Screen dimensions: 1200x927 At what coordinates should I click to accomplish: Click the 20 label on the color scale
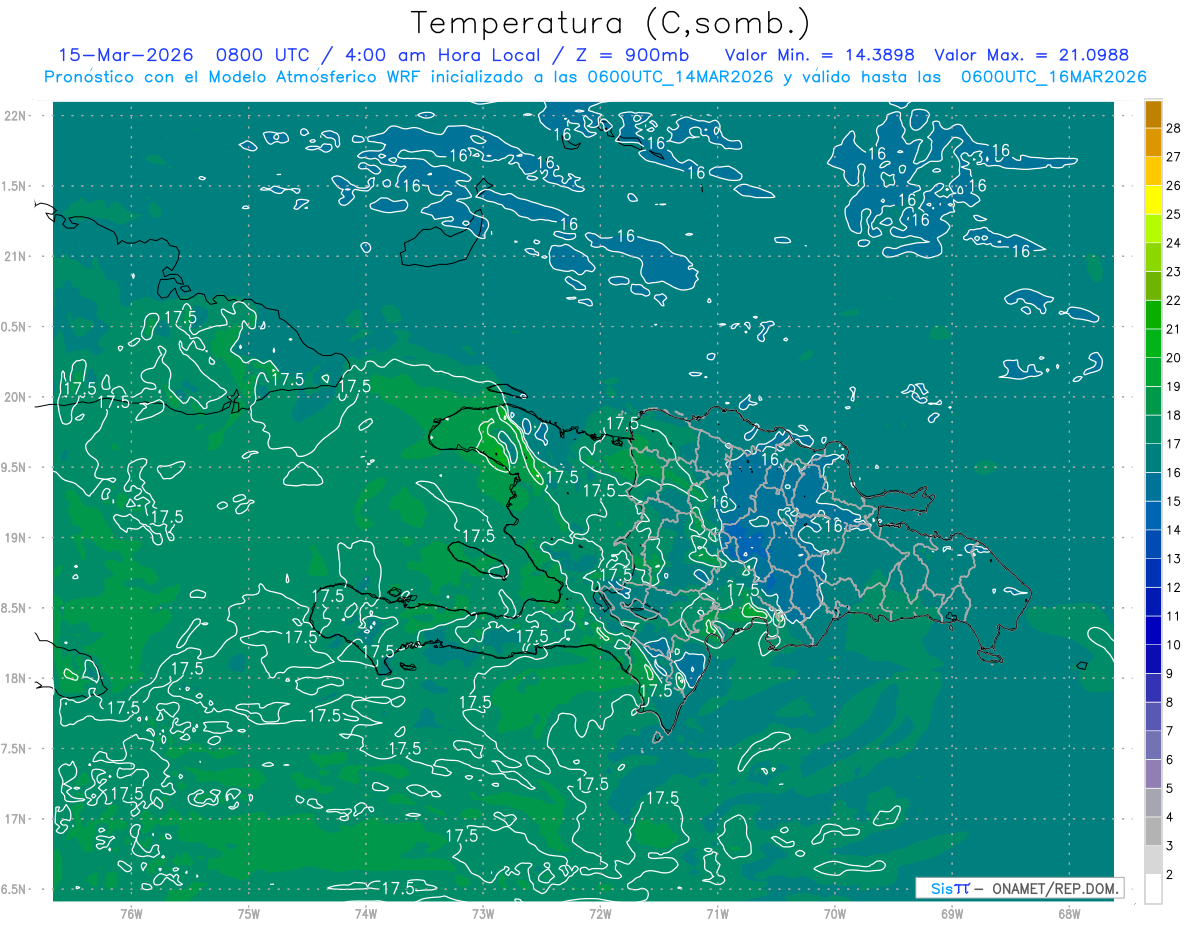click(1174, 358)
